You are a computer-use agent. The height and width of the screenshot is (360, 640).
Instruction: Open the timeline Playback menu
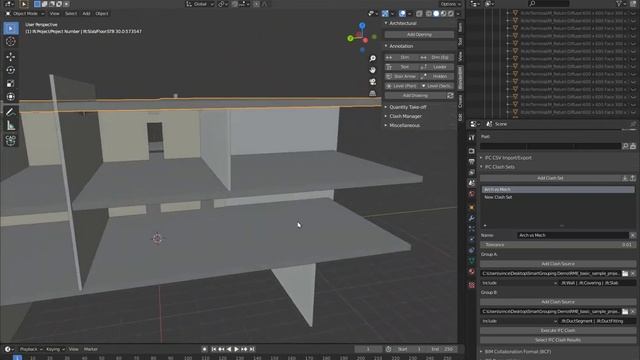[x=31, y=349]
